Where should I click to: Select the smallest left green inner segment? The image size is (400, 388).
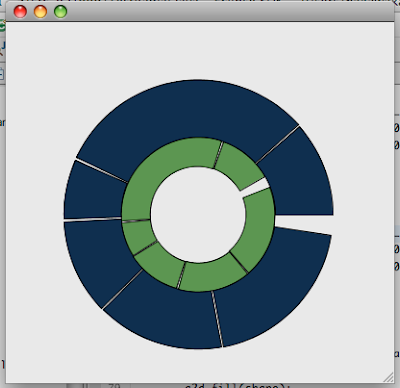pyautogui.click(x=138, y=236)
